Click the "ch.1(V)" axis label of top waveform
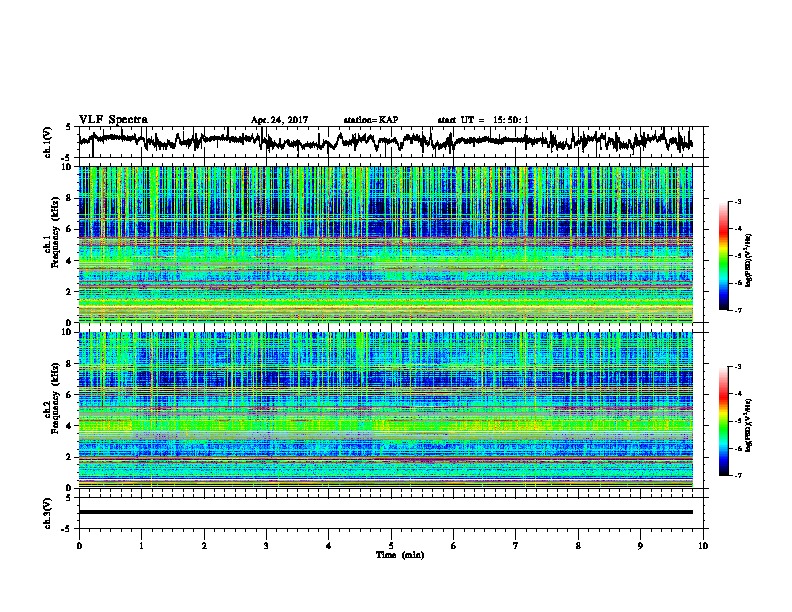The image size is (792, 612). [47, 142]
